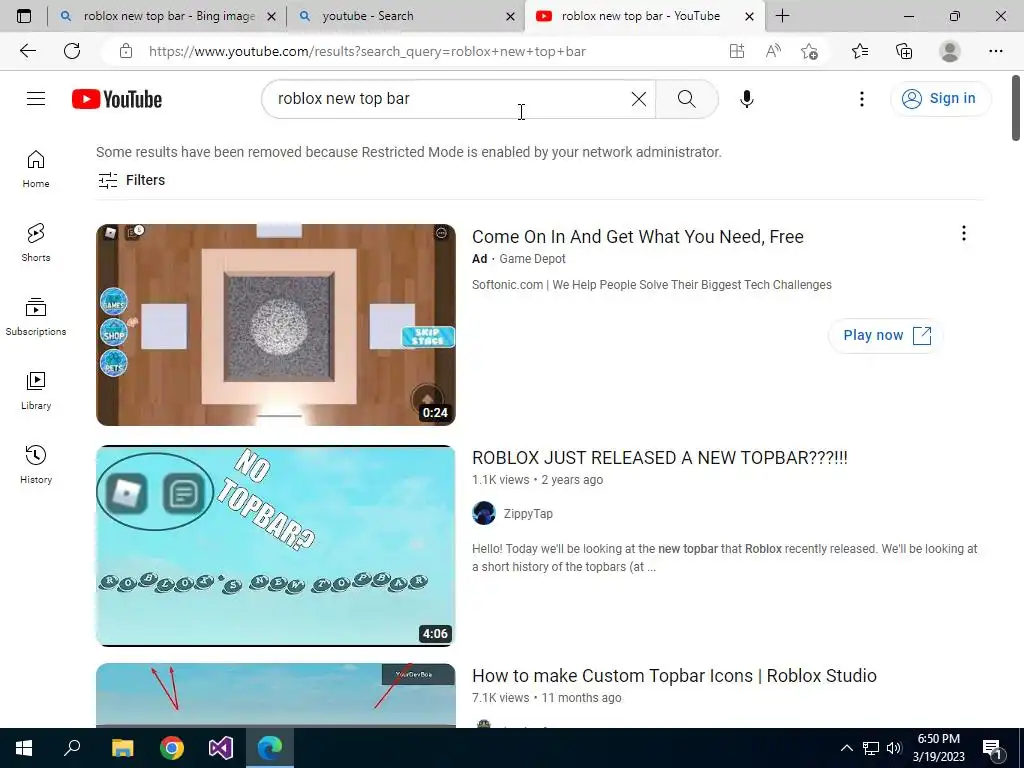The height and width of the screenshot is (768, 1024).
Task: Open the notification center
Action: pos(993,748)
